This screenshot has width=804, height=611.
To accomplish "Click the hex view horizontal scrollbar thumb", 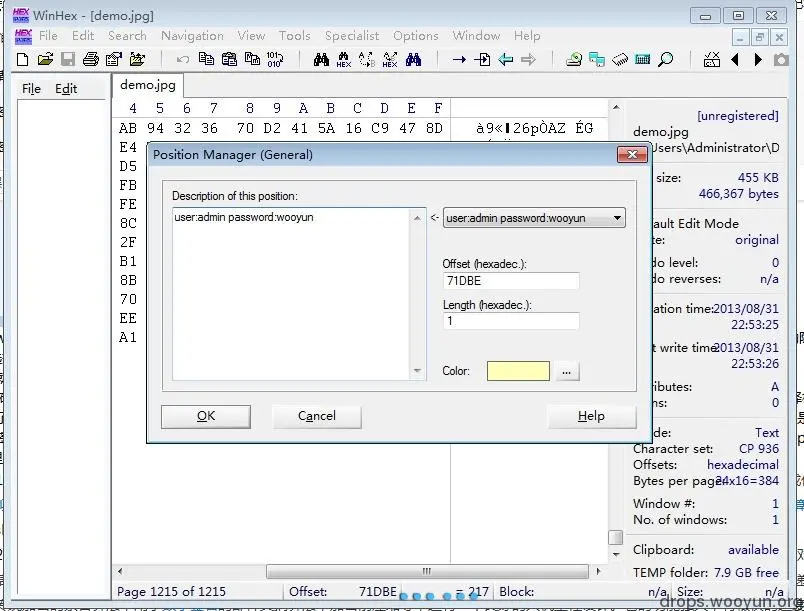I will pos(427,571).
